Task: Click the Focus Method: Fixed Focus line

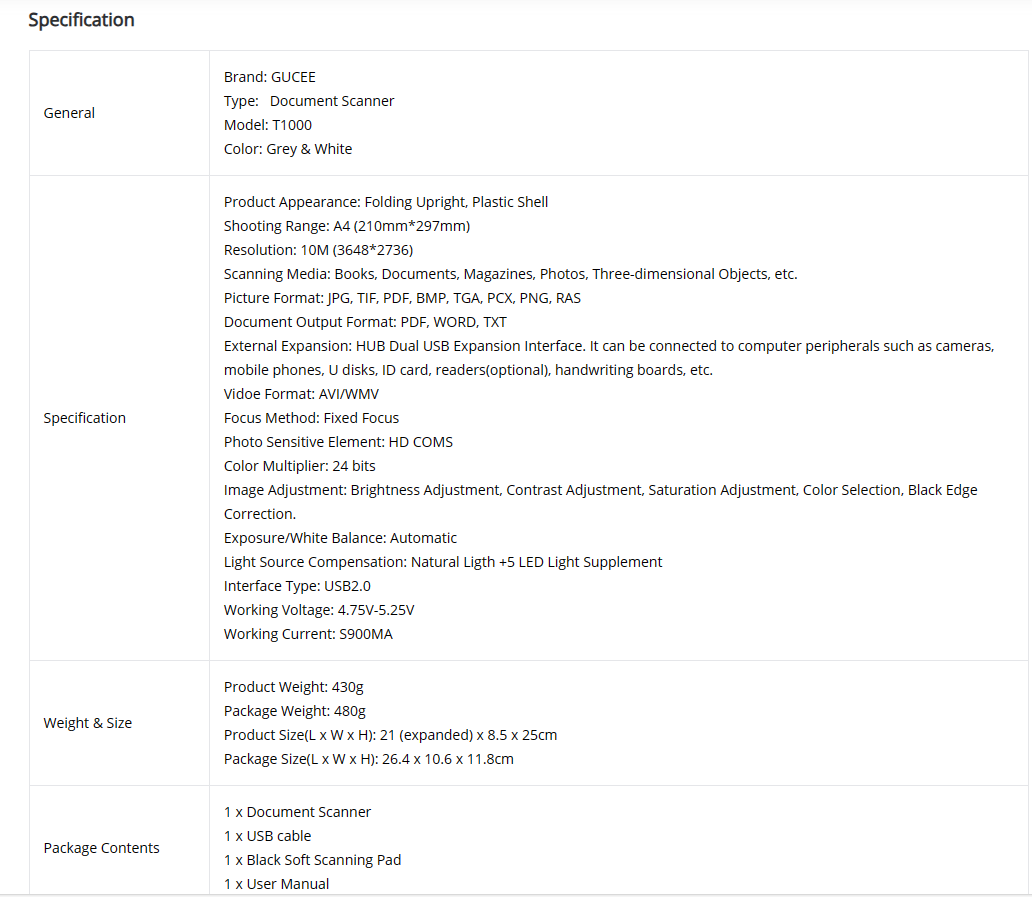Action: click(311, 418)
